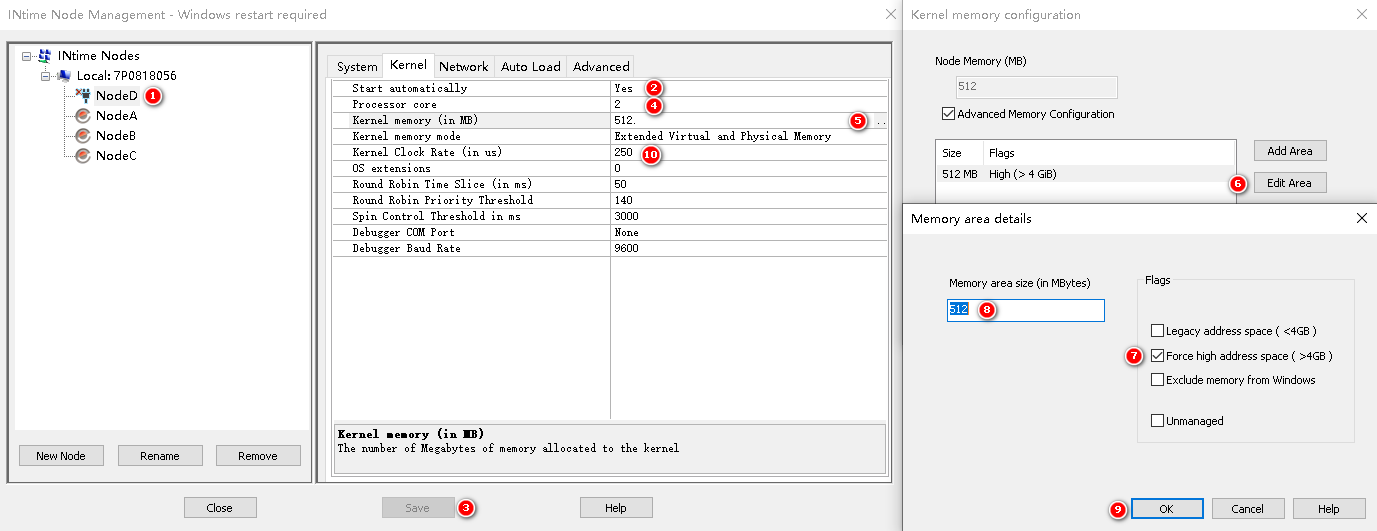Select NodeC in the node tree

coord(116,155)
